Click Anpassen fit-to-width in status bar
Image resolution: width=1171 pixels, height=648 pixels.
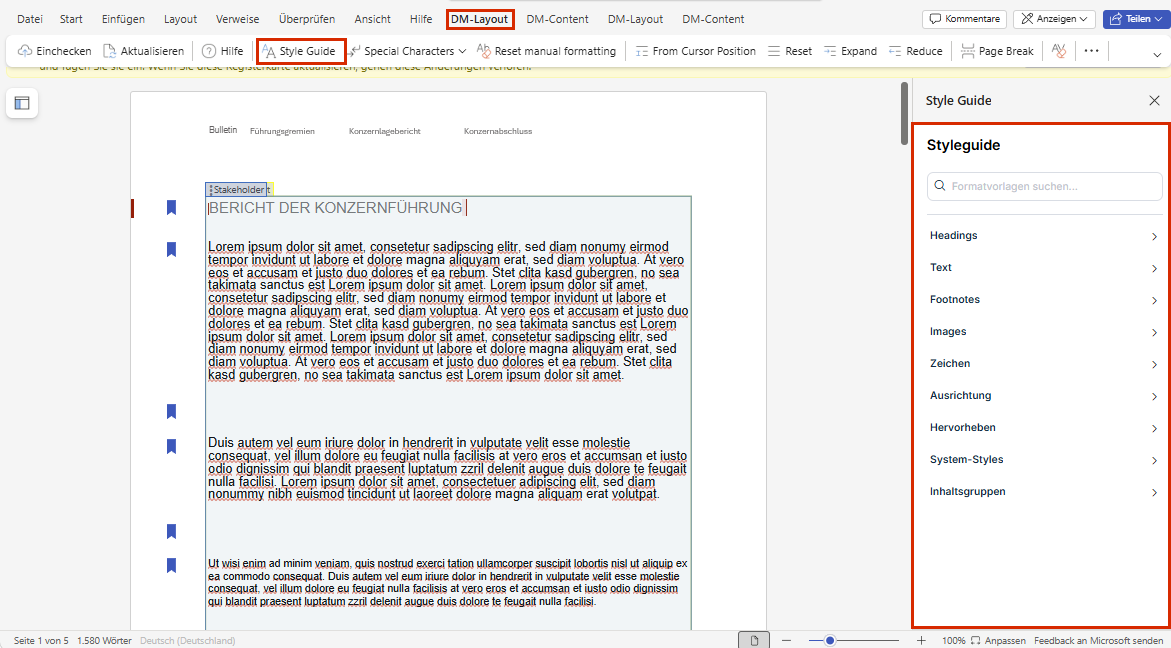998,640
